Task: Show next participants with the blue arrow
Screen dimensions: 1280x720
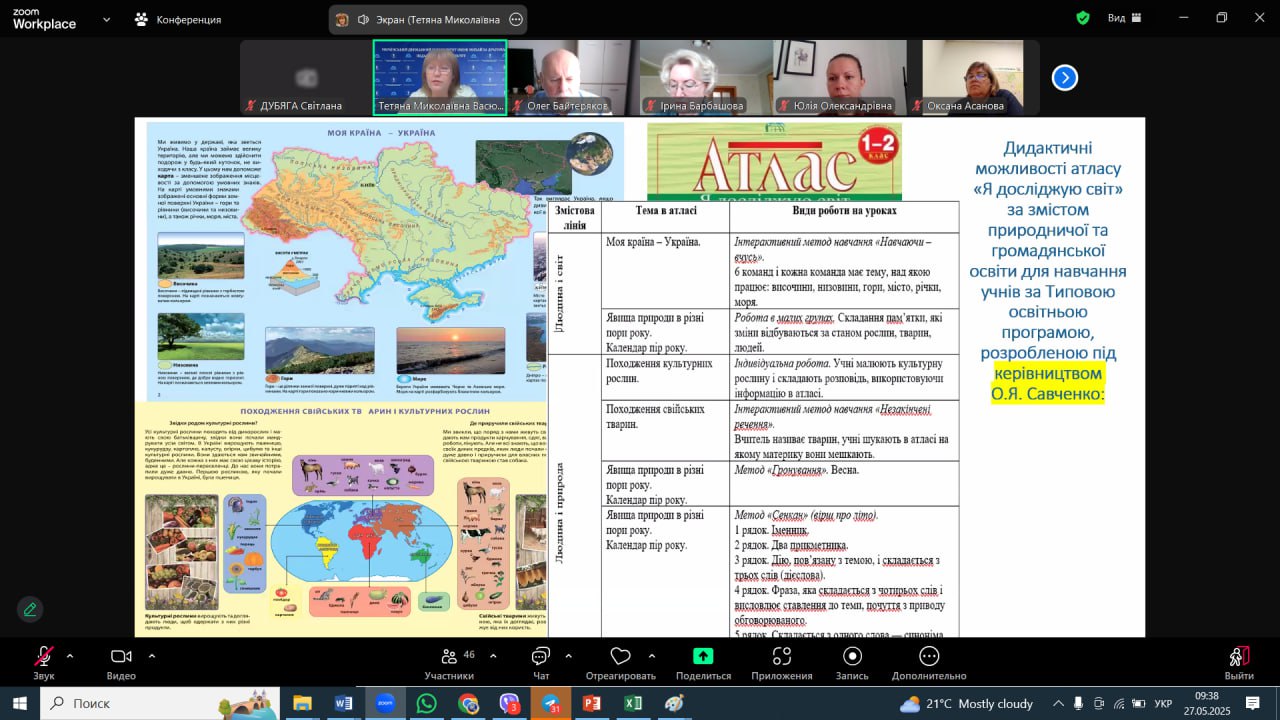Action: [1065, 78]
